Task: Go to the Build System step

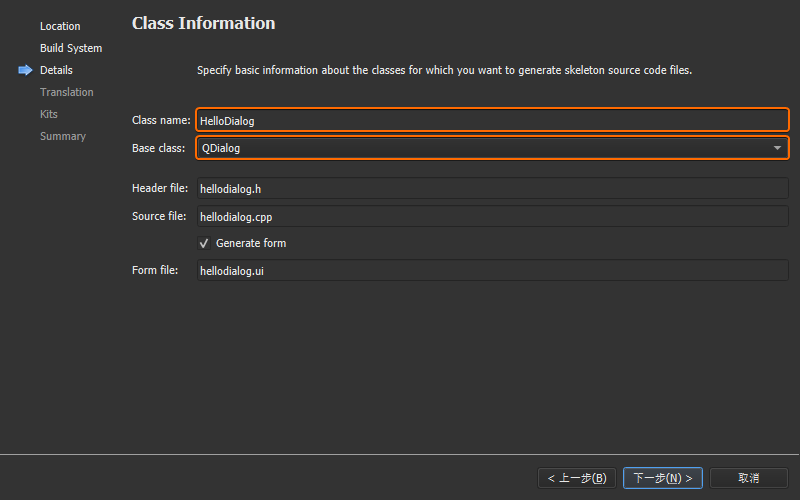Action: tap(71, 48)
